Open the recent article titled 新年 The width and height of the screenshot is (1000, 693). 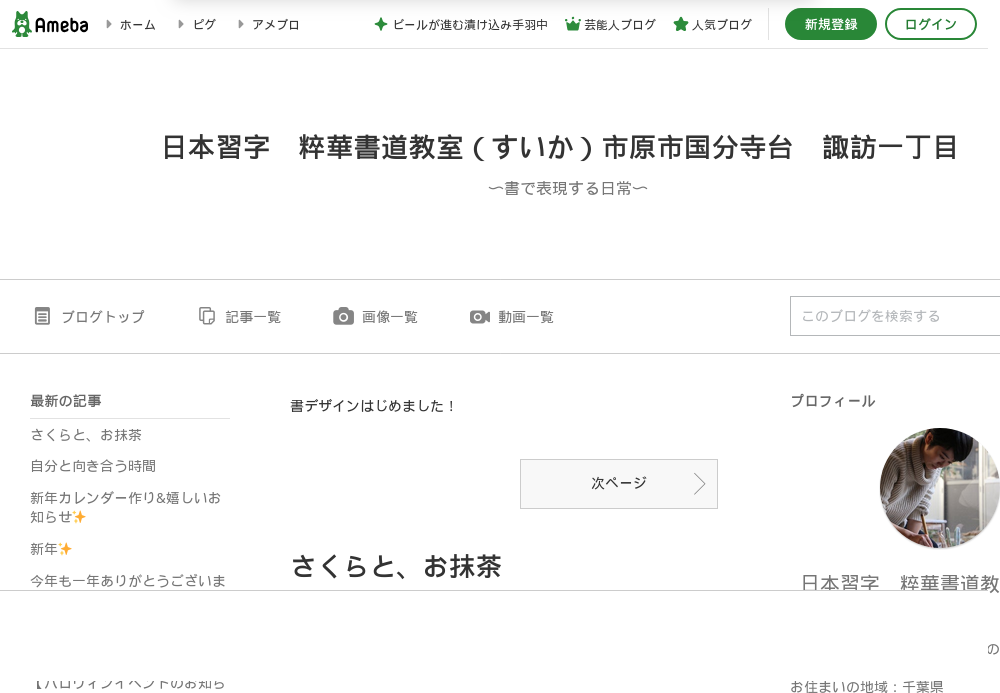(51, 549)
